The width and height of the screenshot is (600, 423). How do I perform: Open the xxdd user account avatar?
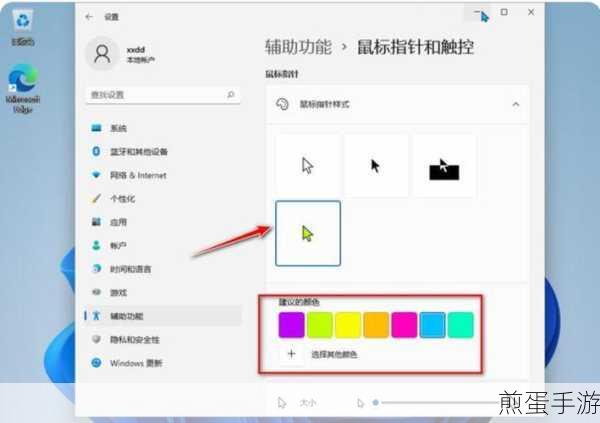[102, 54]
